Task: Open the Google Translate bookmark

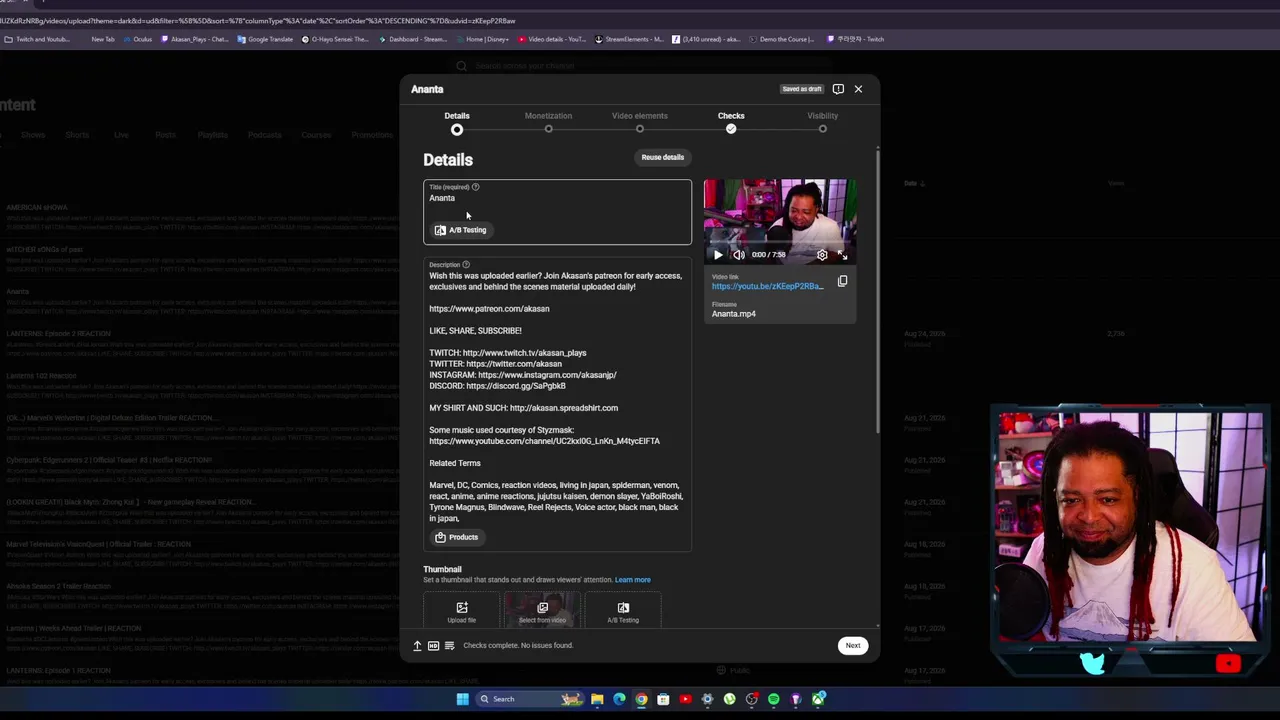Action: (265, 39)
